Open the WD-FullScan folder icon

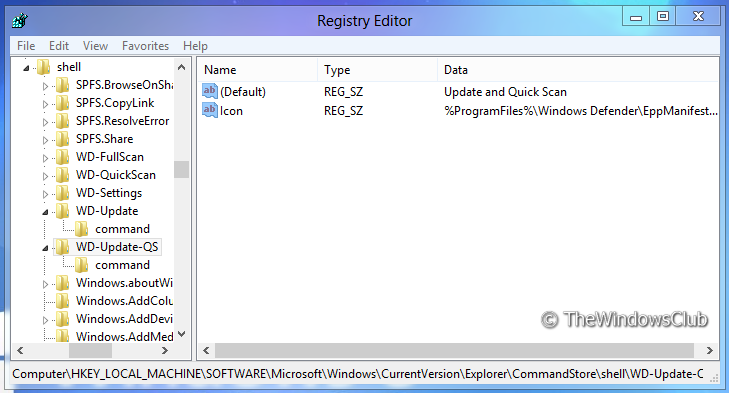[62, 157]
